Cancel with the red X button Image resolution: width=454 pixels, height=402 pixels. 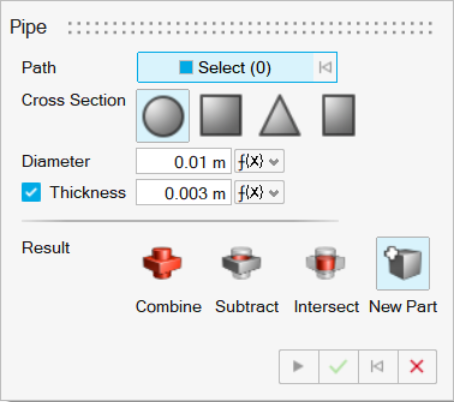(417, 367)
